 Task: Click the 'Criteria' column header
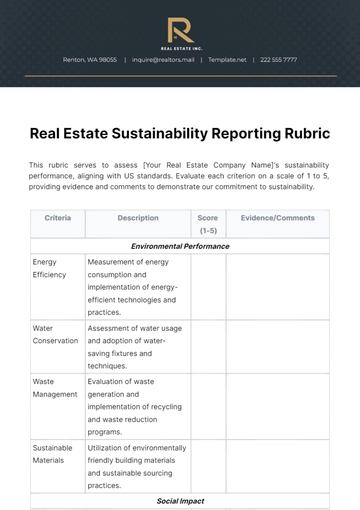click(58, 224)
